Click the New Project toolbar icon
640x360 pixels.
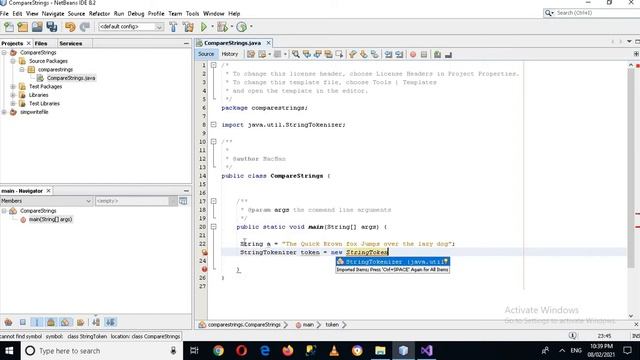tap(23, 27)
